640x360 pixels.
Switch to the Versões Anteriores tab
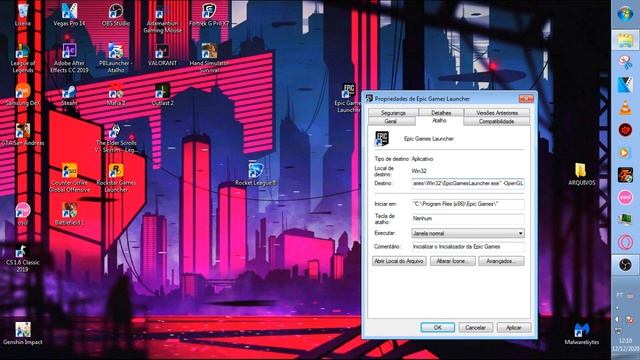pos(497,112)
